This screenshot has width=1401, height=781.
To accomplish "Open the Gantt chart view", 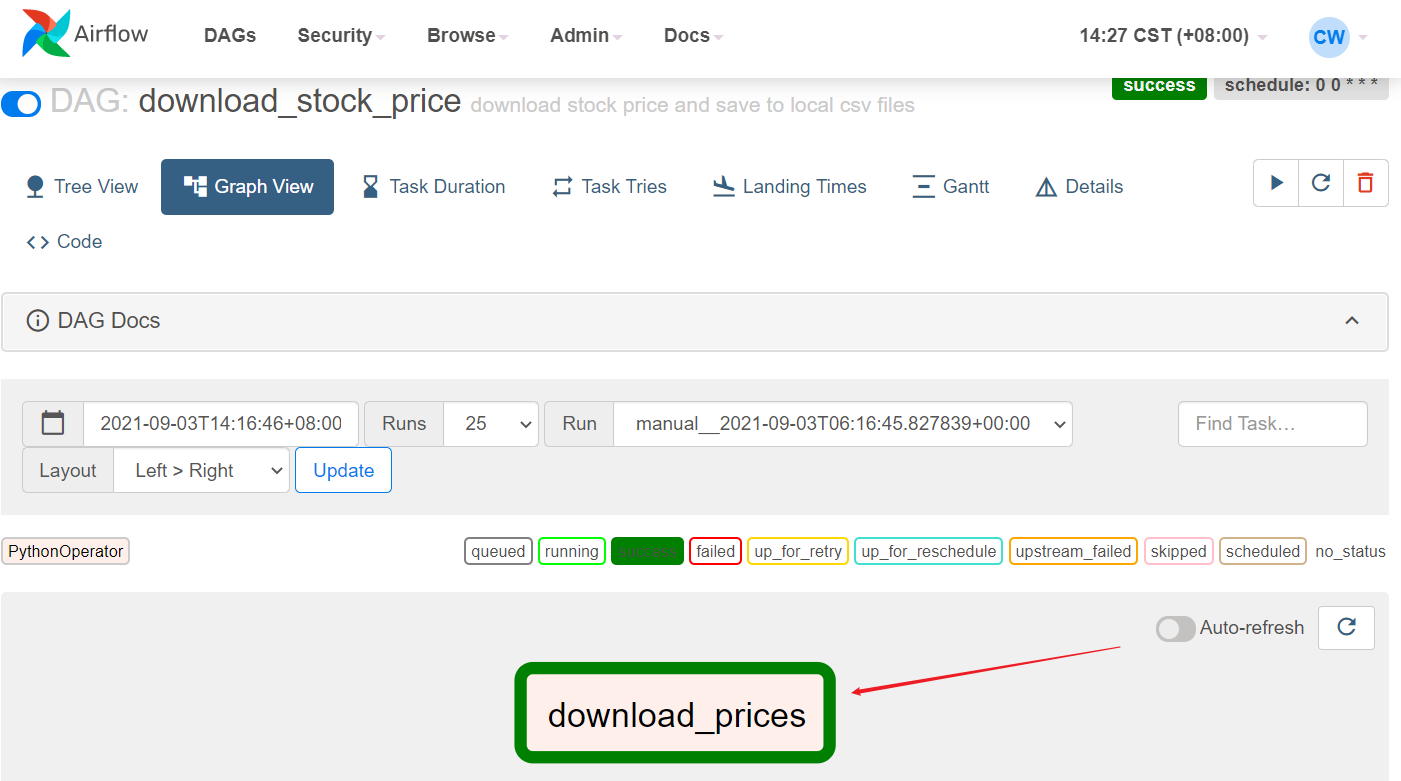I will click(x=951, y=187).
